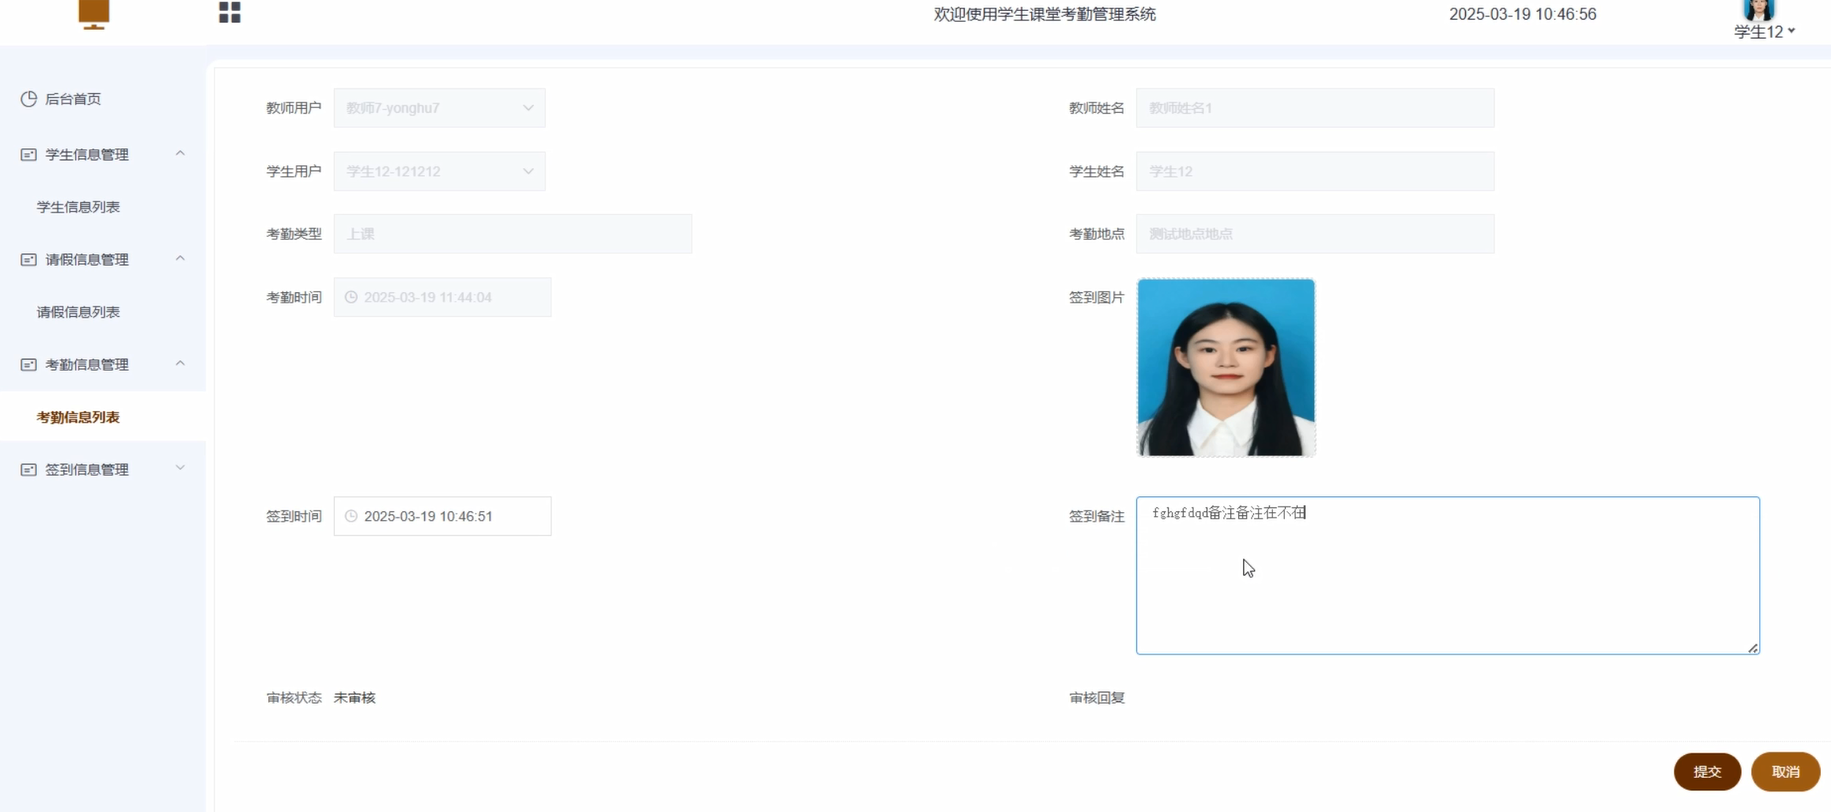Image resolution: width=1831 pixels, height=812 pixels.
Task: Click the 审核状态 label
Action: [294, 698]
